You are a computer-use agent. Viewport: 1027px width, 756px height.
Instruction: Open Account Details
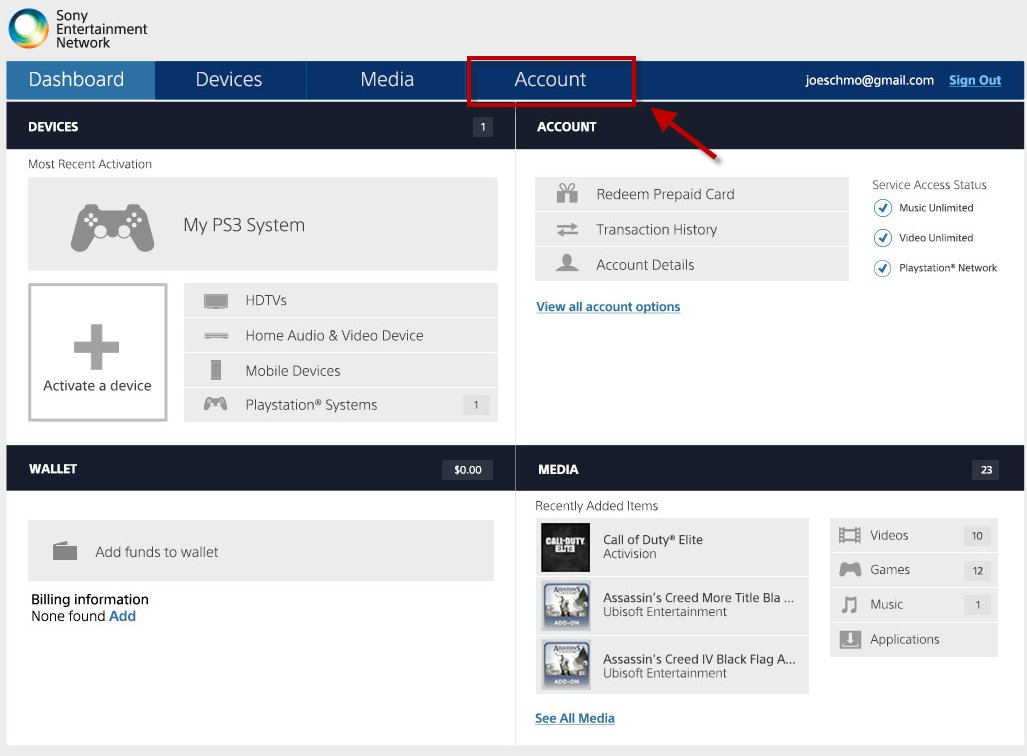pyautogui.click(x=692, y=265)
